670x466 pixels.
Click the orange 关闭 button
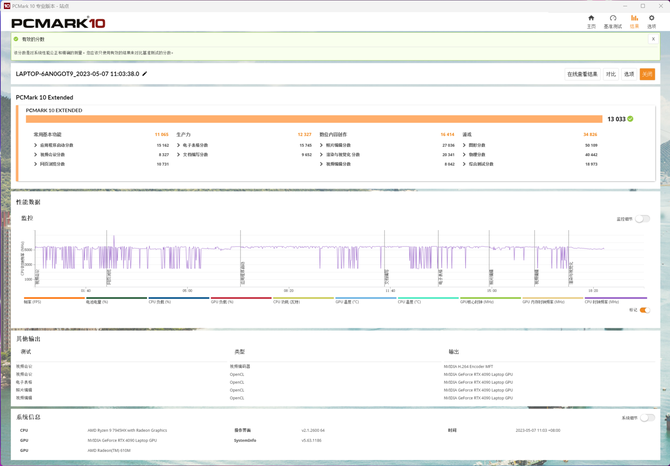coord(647,74)
